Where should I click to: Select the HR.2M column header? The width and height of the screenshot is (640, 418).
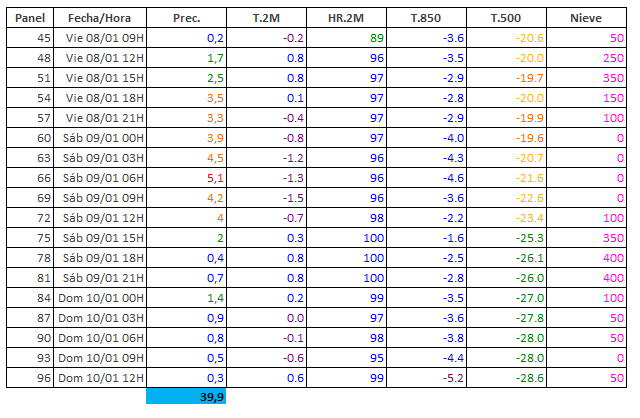click(x=346, y=18)
